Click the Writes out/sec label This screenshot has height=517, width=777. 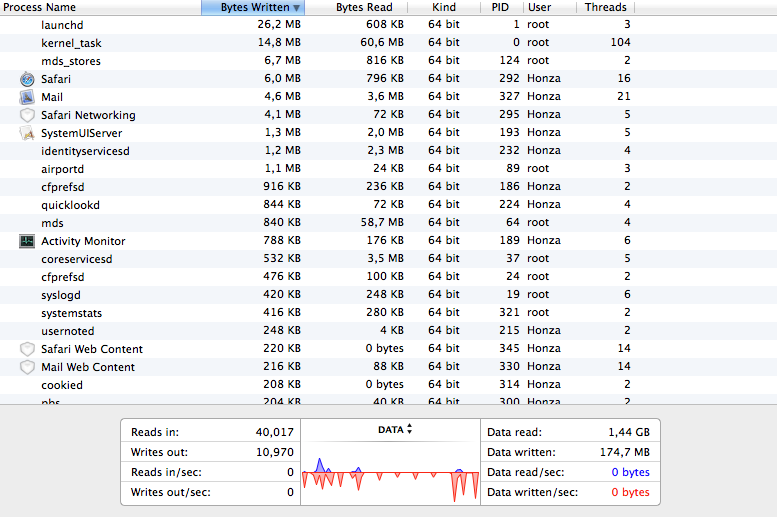(x=170, y=492)
